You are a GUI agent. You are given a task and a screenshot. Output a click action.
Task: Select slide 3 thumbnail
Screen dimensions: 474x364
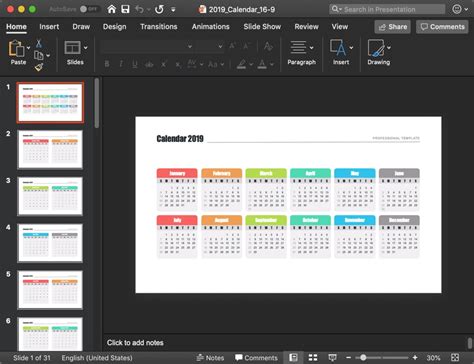click(x=50, y=196)
